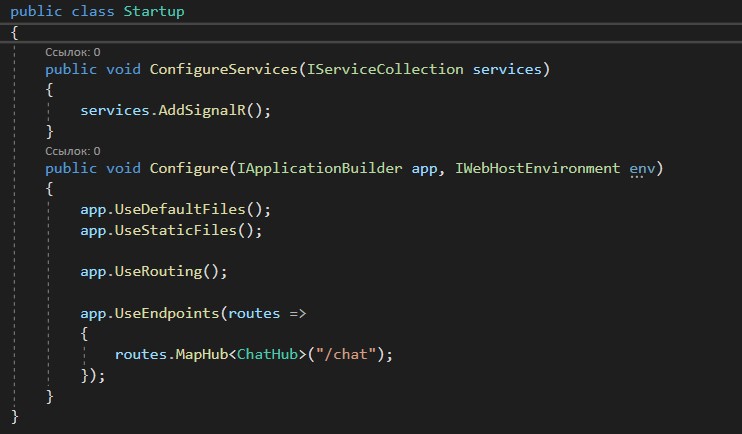Click the closing brace of the Startup class
The width and height of the screenshot is (742, 434).
(15, 416)
